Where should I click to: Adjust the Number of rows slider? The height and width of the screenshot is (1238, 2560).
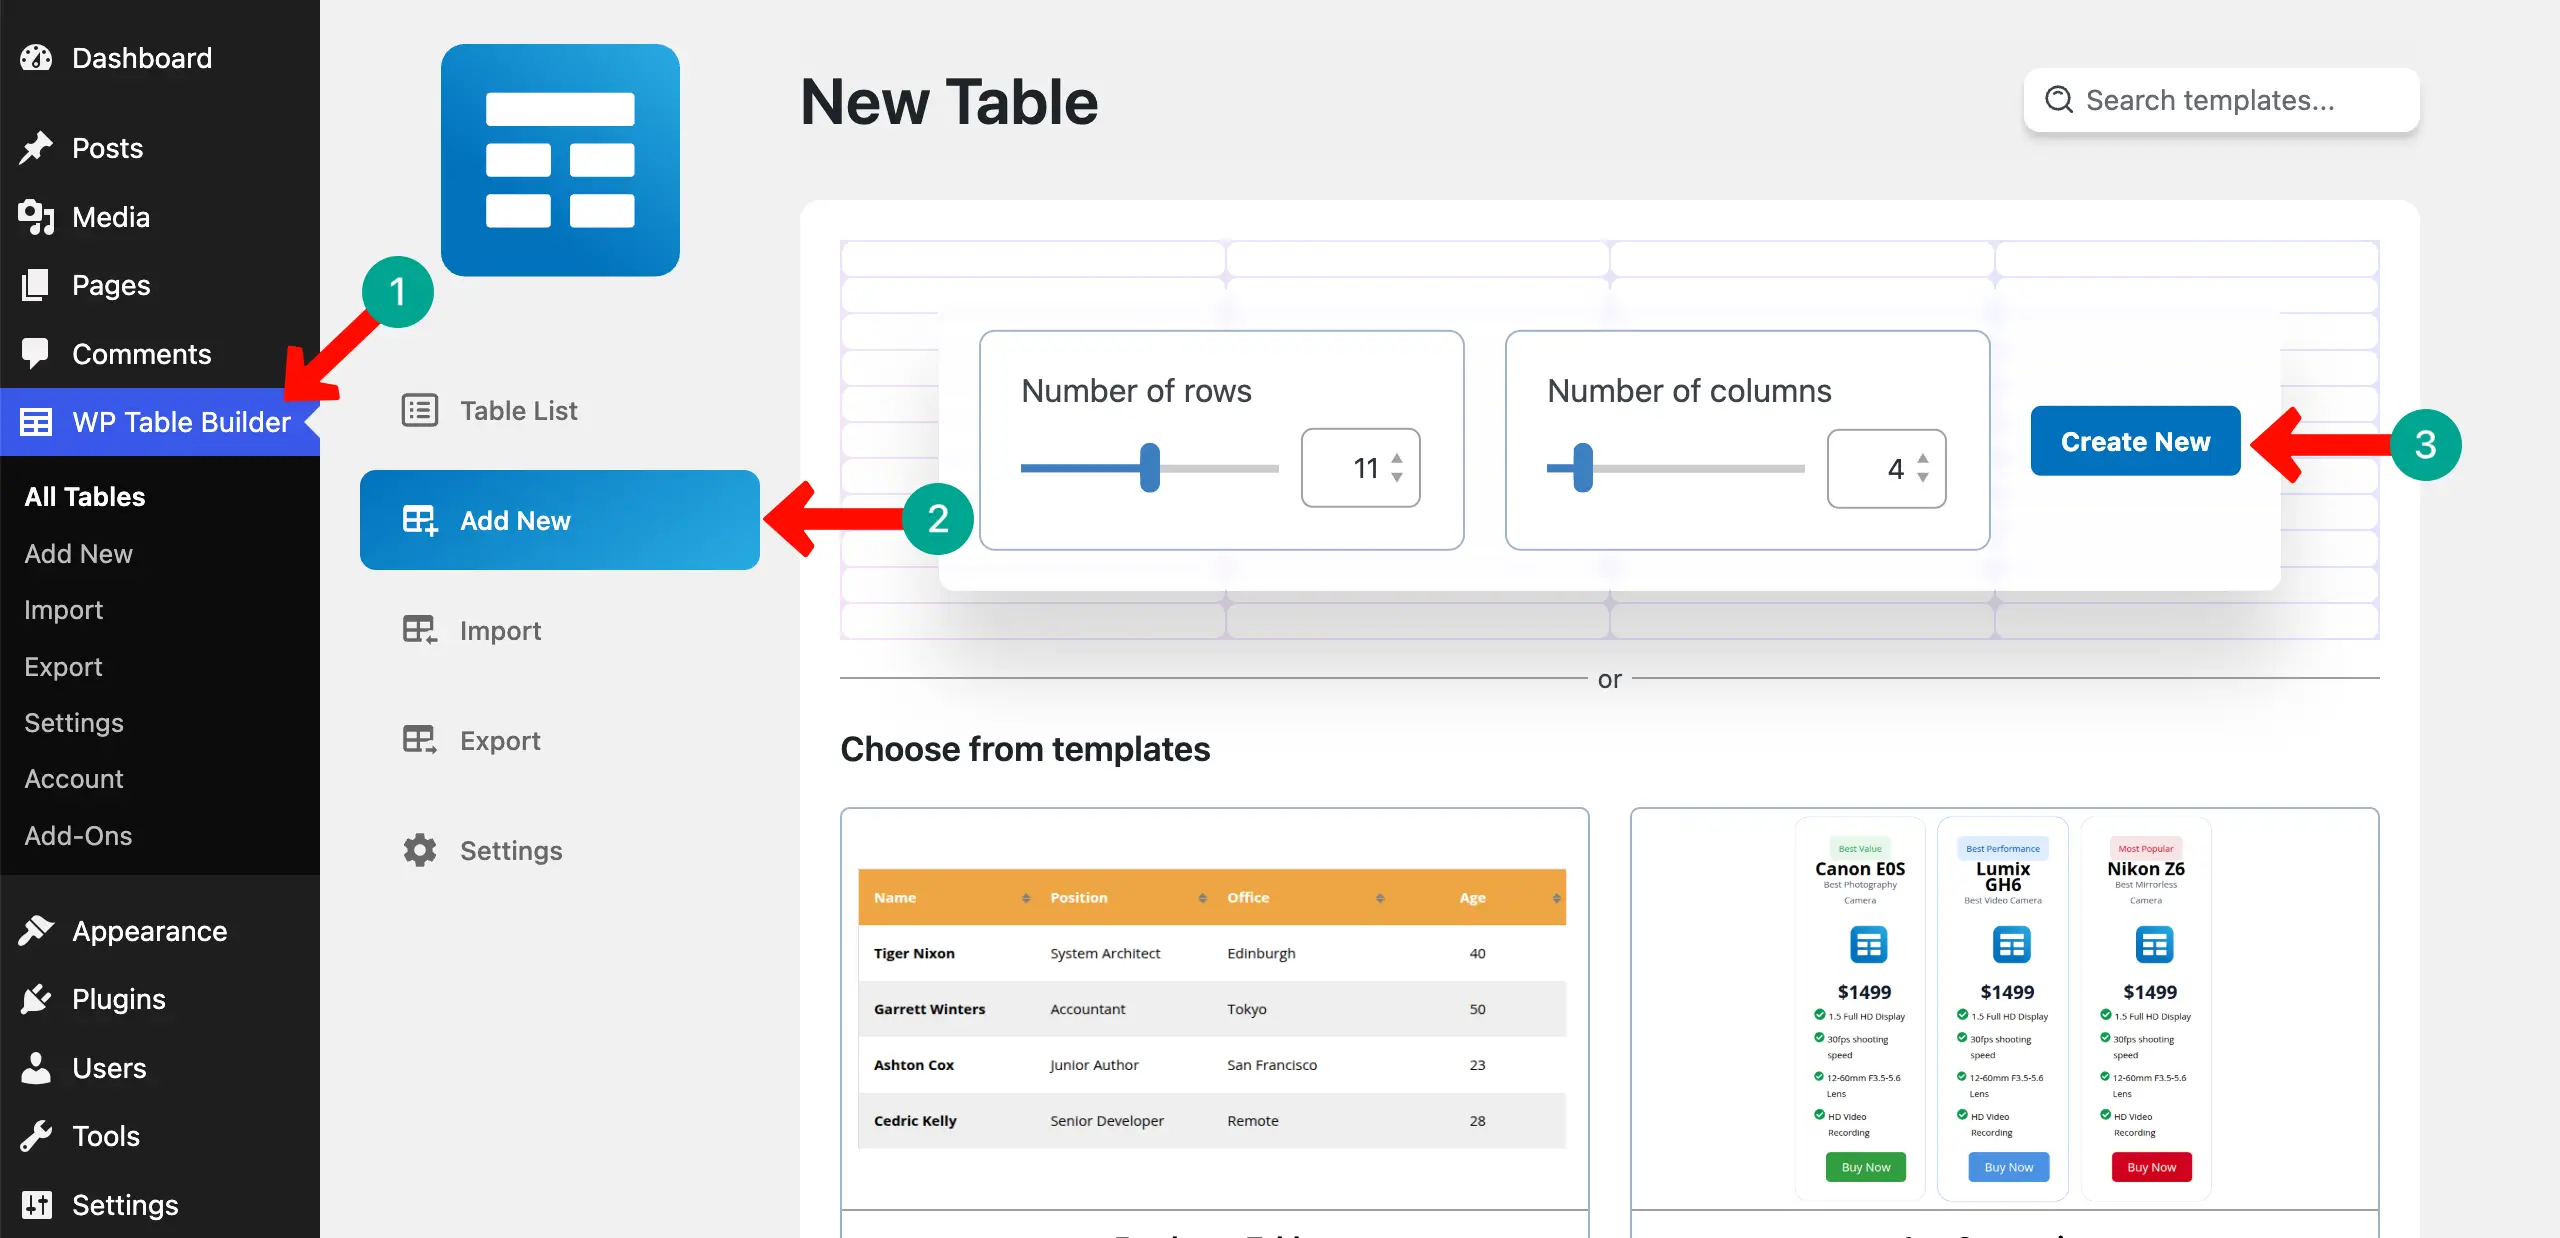tap(1150, 469)
